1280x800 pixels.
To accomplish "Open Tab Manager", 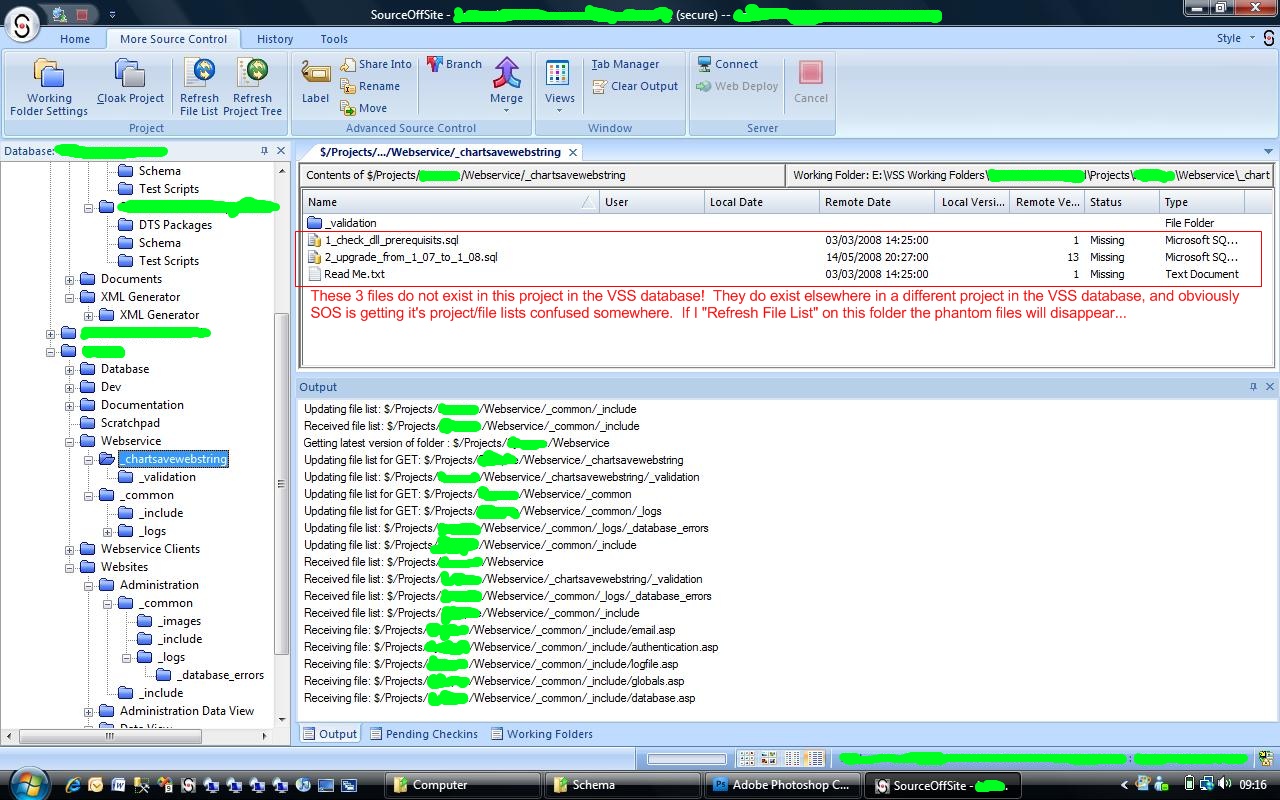I will click(625, 64).
